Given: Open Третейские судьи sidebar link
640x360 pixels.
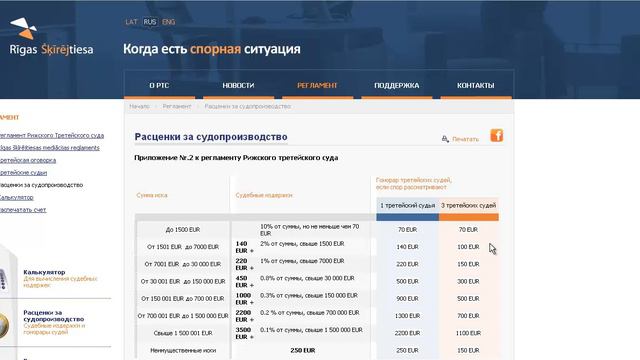Looking at the screenshot, I should tap(23, 173).
